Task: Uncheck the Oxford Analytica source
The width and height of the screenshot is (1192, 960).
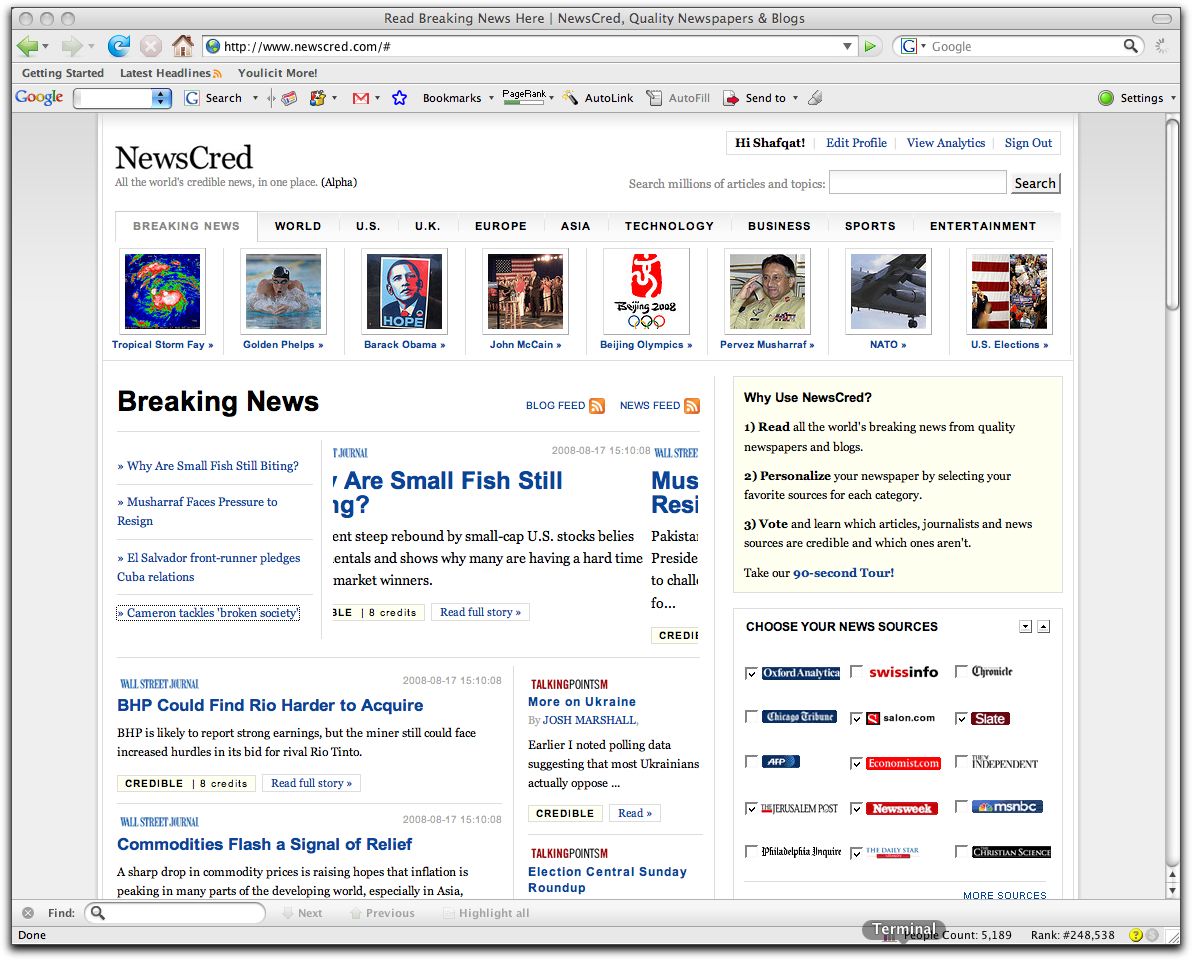Action: (x=751, y=673)
